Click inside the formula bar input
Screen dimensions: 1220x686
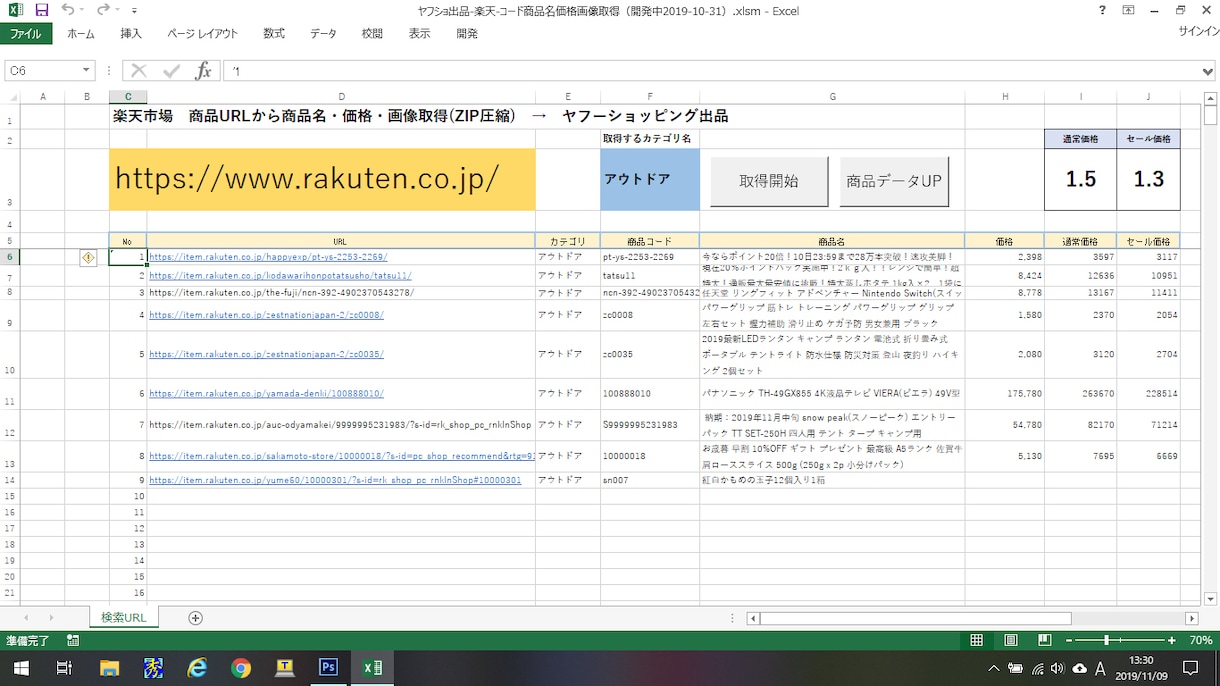710,71
